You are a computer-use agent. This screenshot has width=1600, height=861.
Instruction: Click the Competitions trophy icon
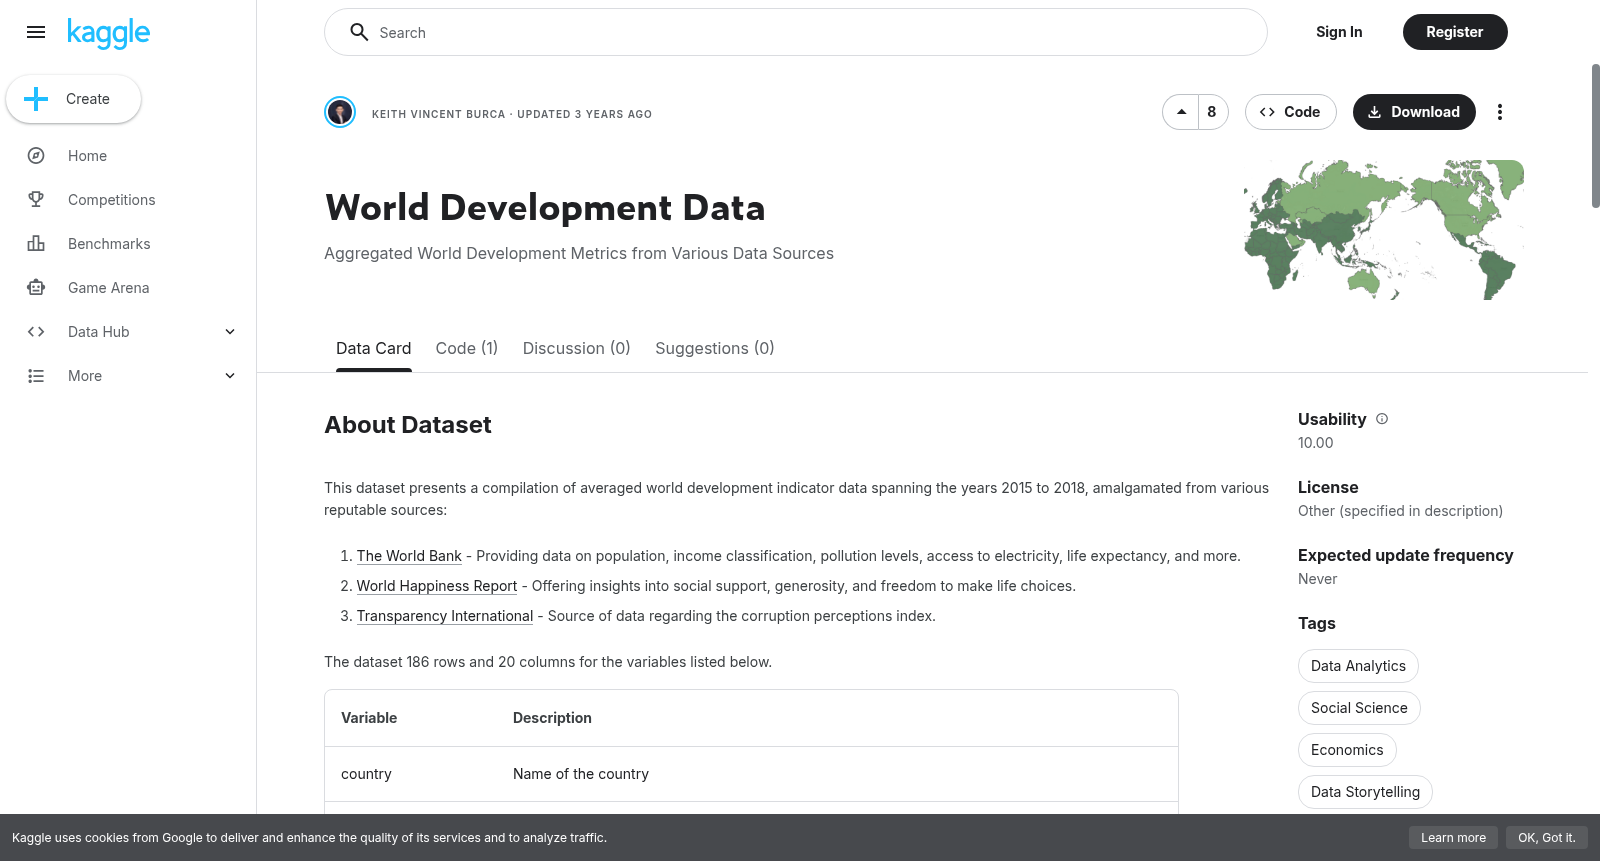click(x=36, y=200)
